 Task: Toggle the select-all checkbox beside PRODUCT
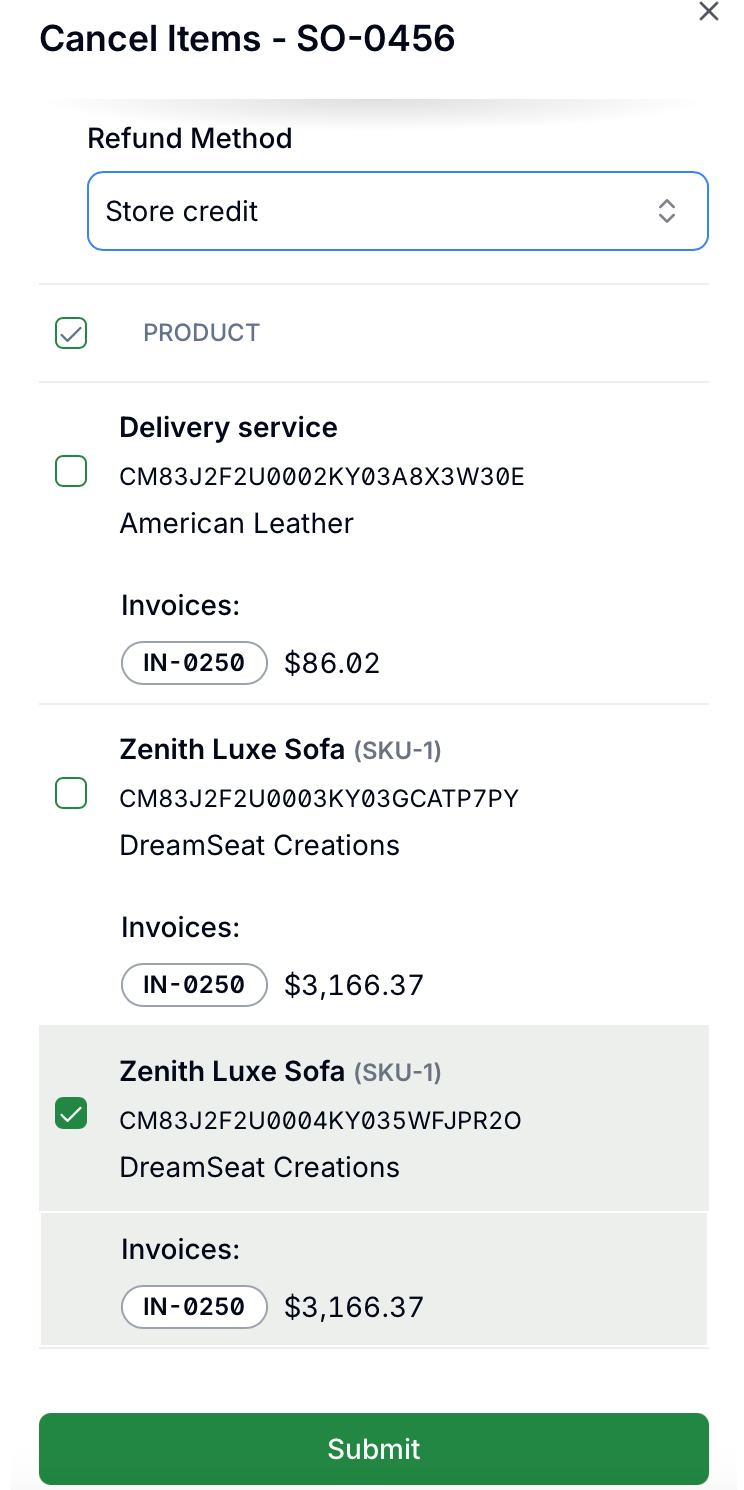[x=71, y=333]
